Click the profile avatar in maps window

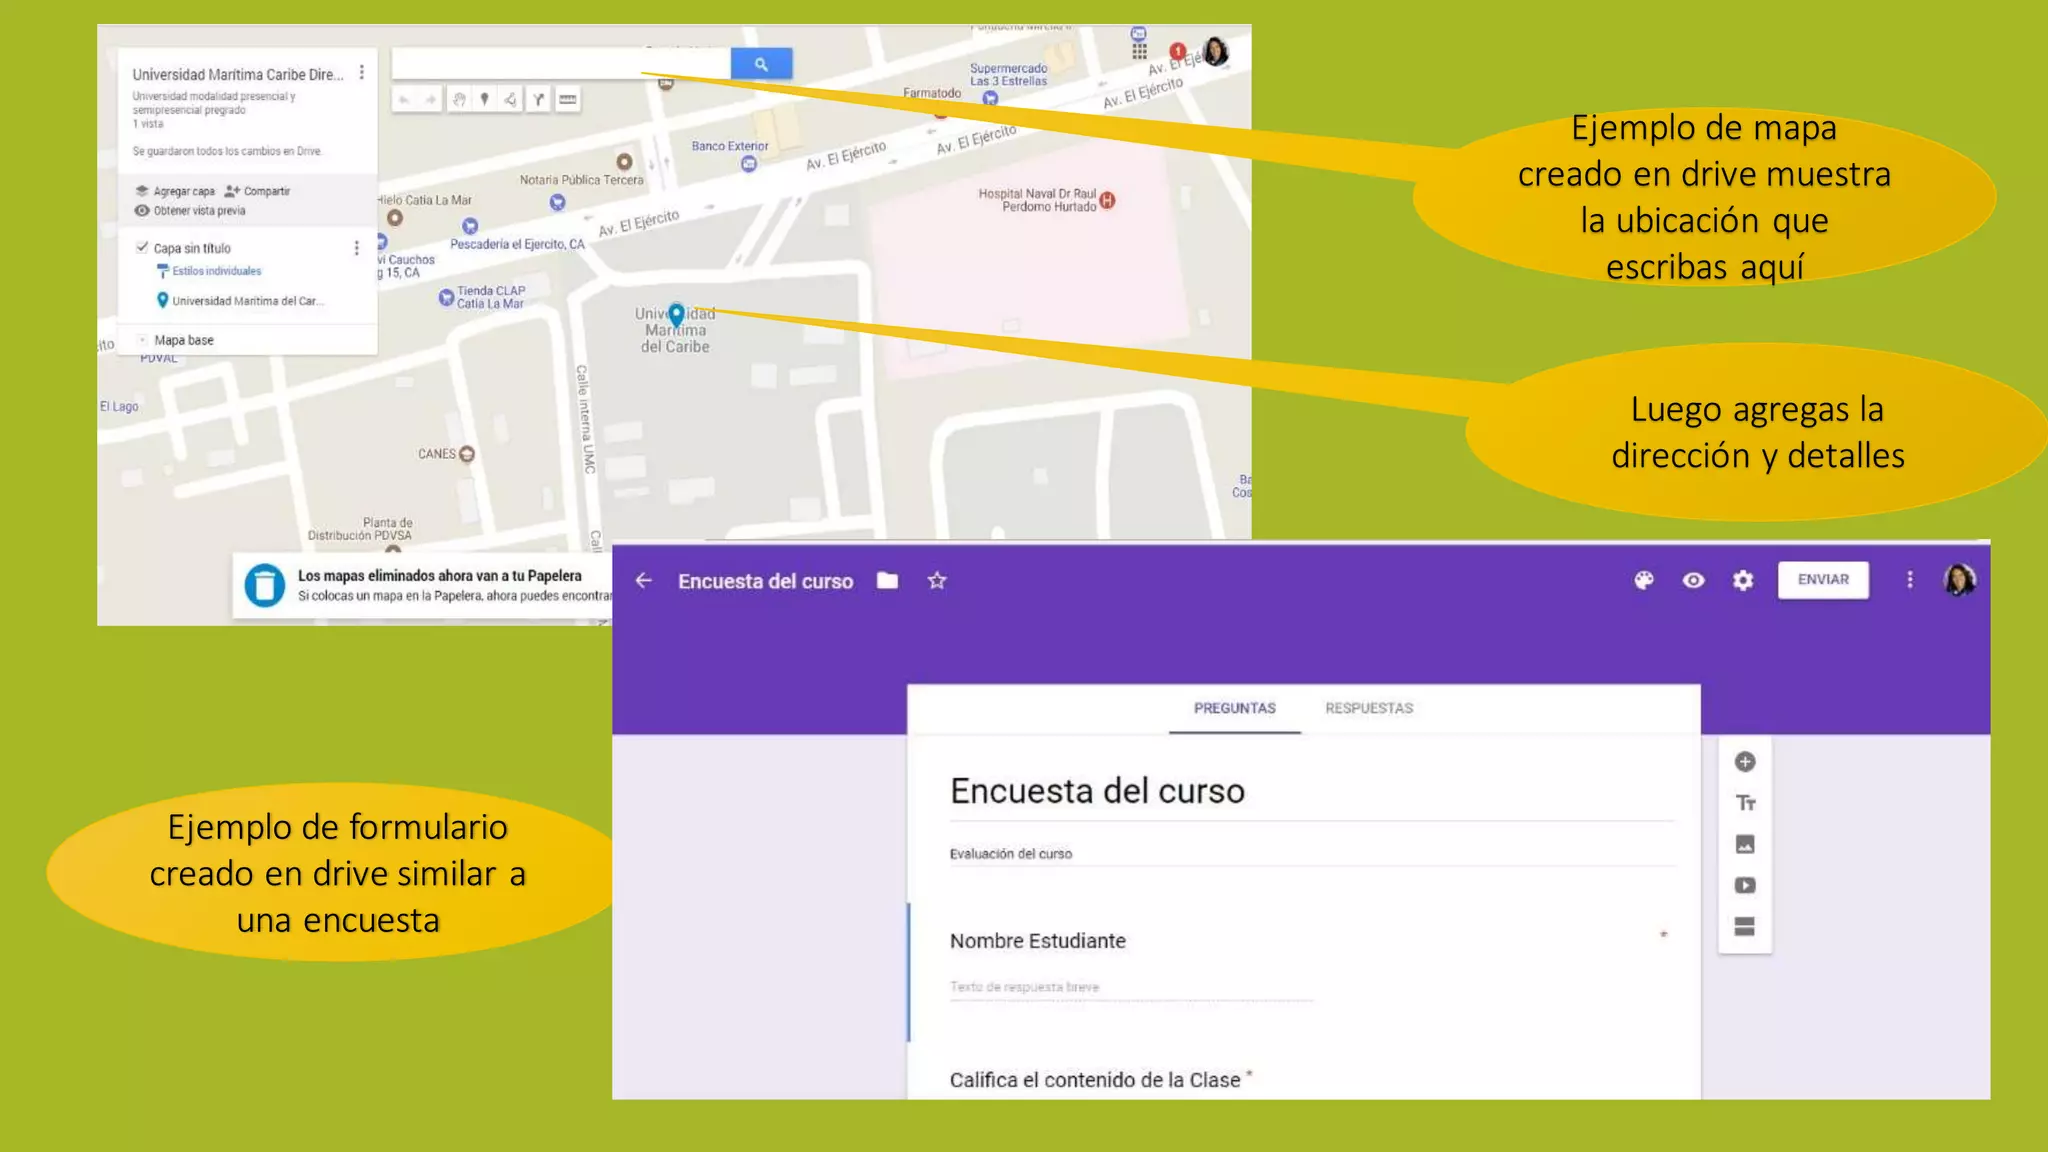[x=1216, y=51]
